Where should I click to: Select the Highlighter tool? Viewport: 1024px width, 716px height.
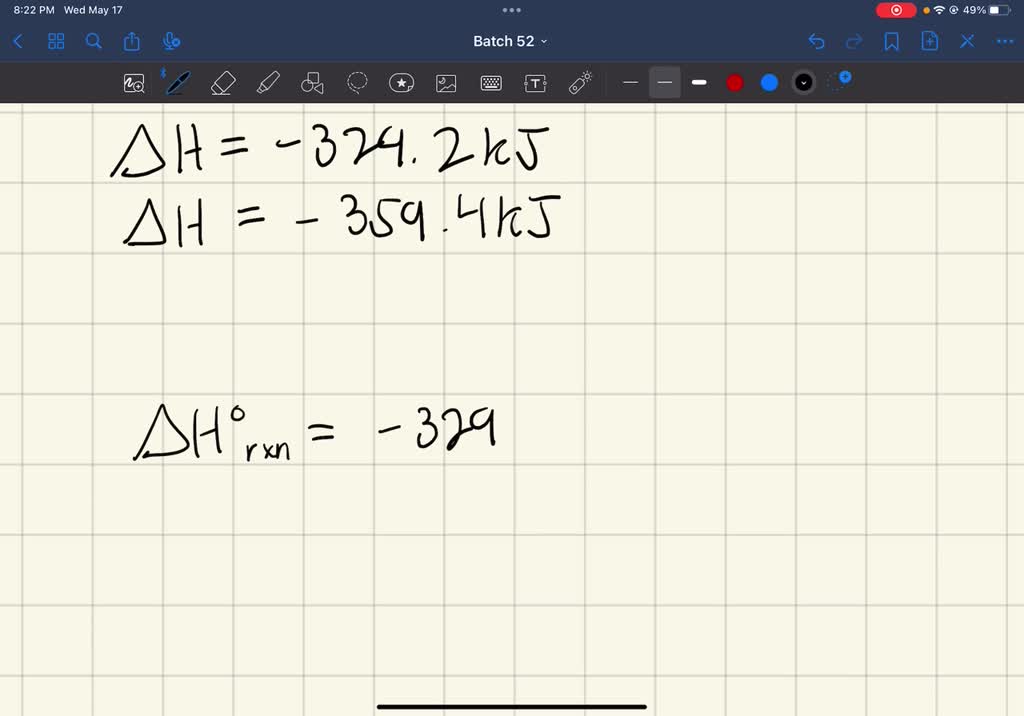(x=267, y=83)
